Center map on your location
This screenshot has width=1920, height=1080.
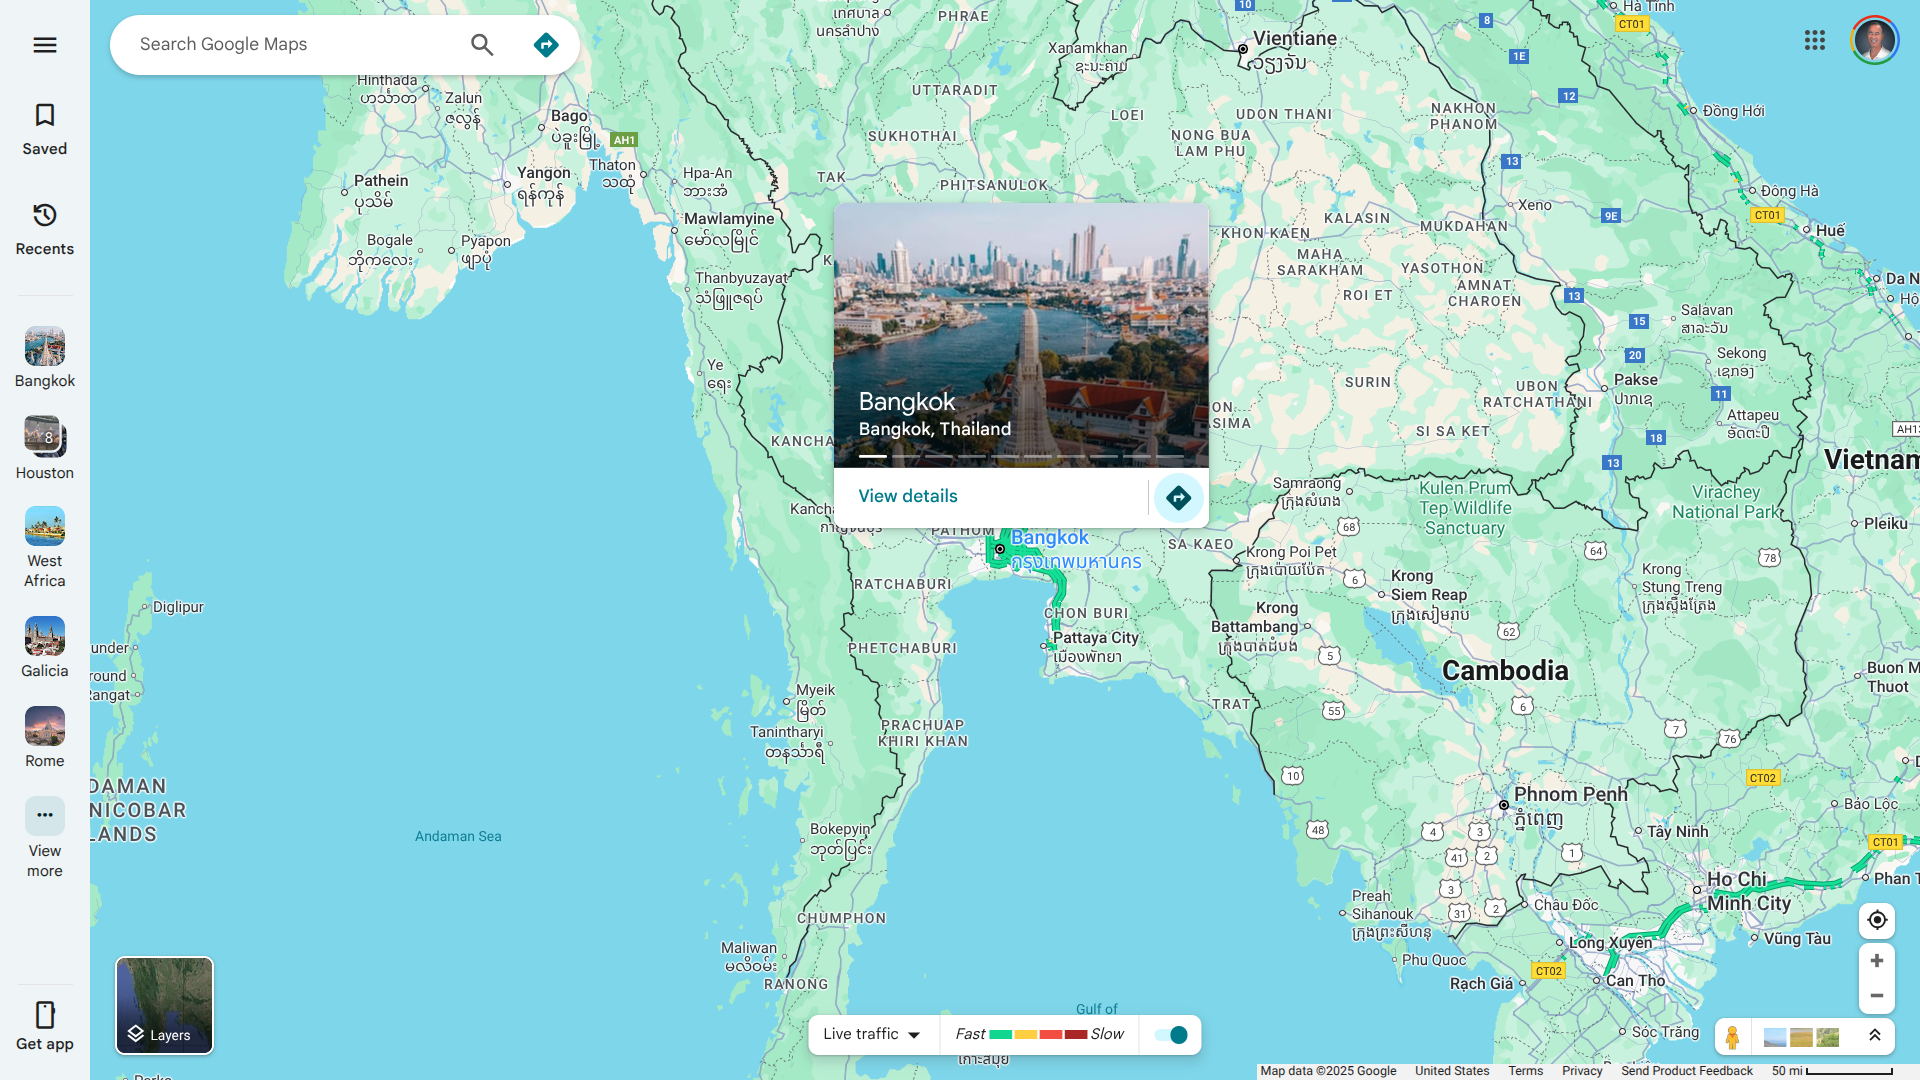(1876, 920)
